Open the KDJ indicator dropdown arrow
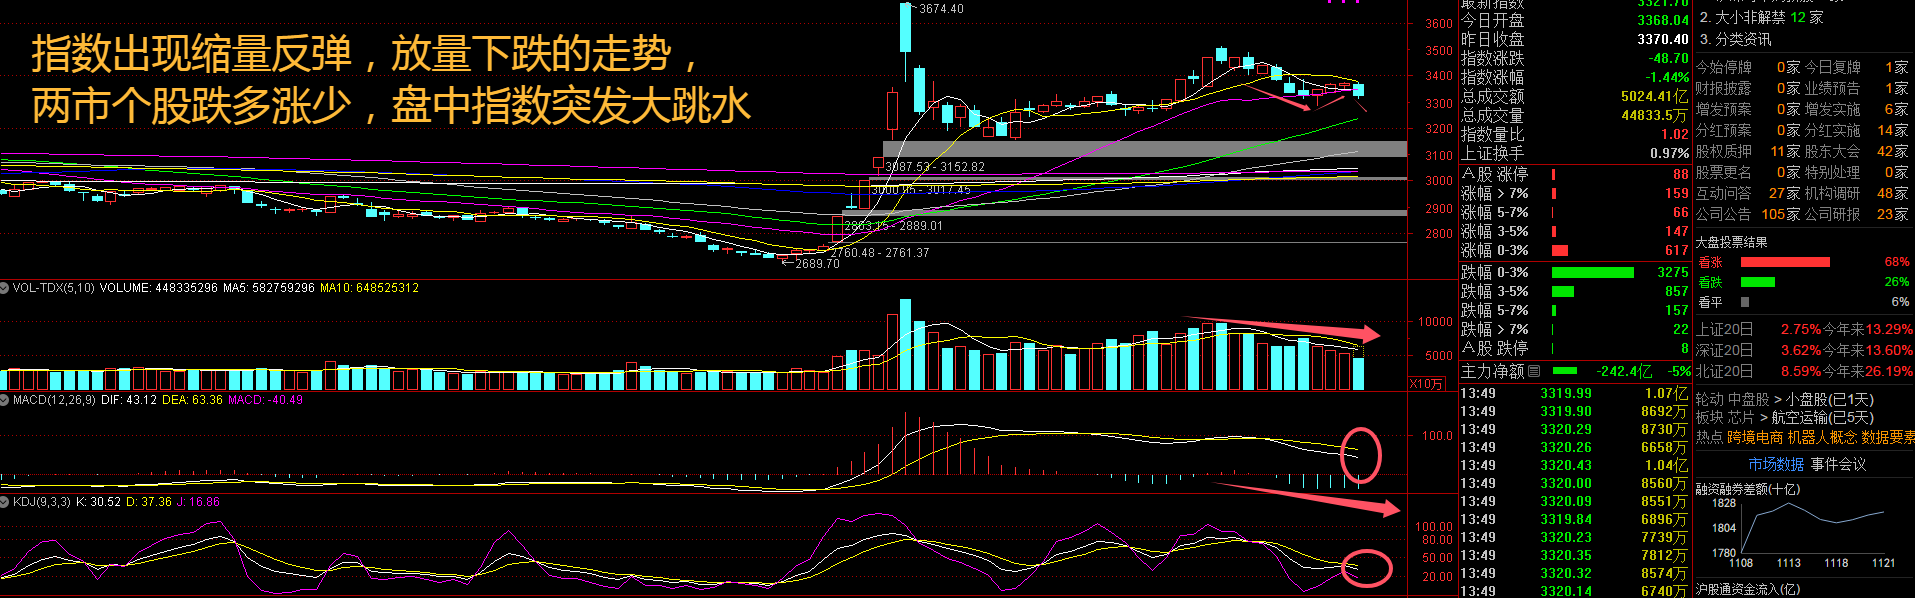 coord(5,502)
